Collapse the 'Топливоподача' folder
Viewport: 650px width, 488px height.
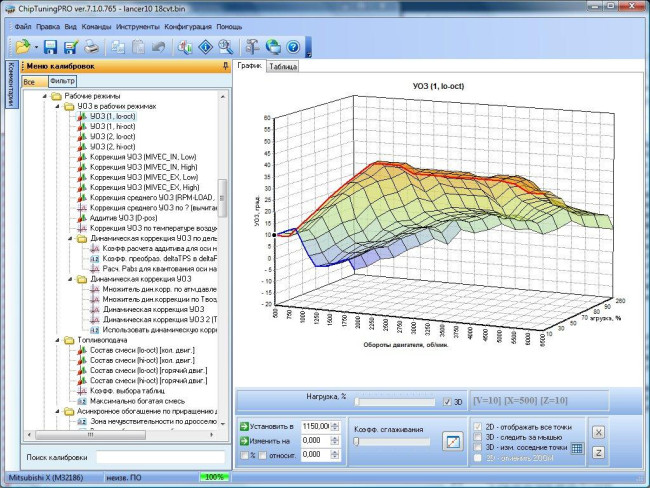(58, 340)
